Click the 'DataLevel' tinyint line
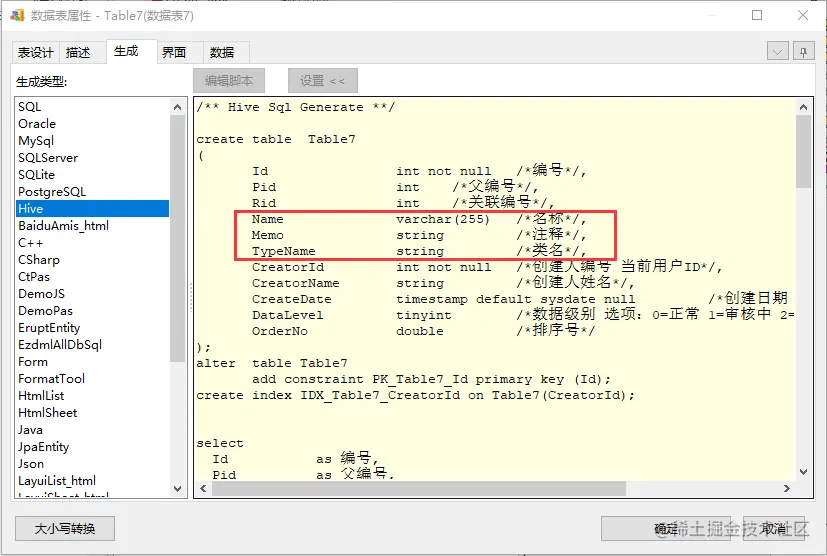The height and width of the screenshot is (556, 827). [522, 315]
